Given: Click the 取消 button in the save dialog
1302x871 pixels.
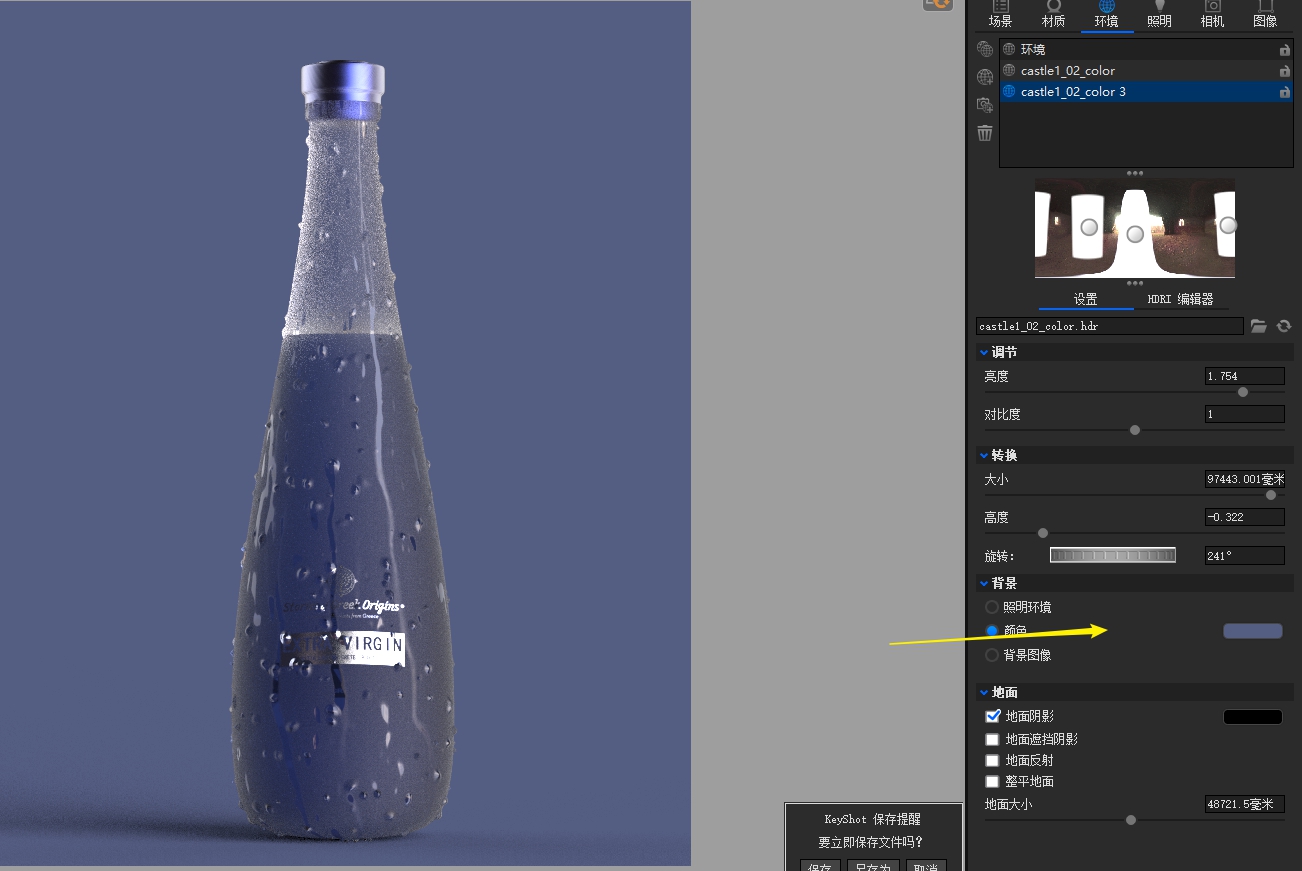Looking at the screenshot, I should click(x=925, y=866).
